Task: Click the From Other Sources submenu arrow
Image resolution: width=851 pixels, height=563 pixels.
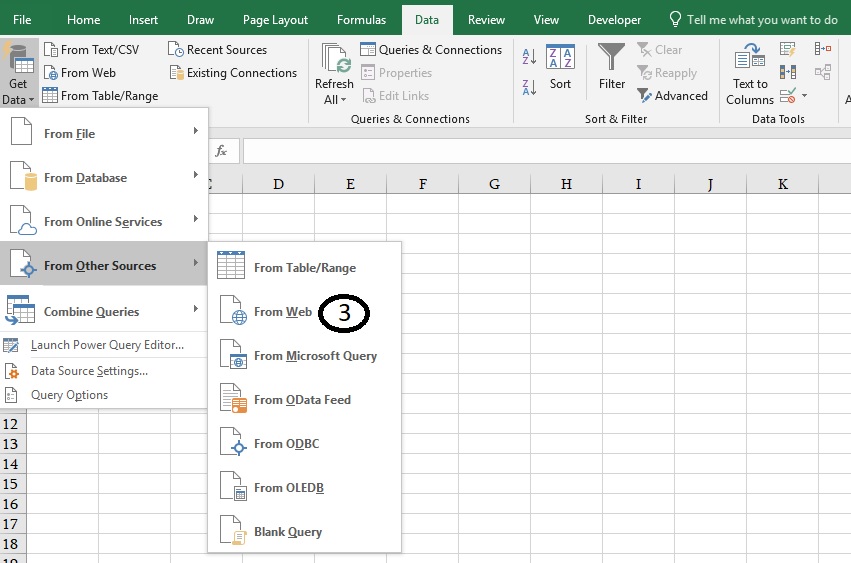Action: click(x=196, y=263)
